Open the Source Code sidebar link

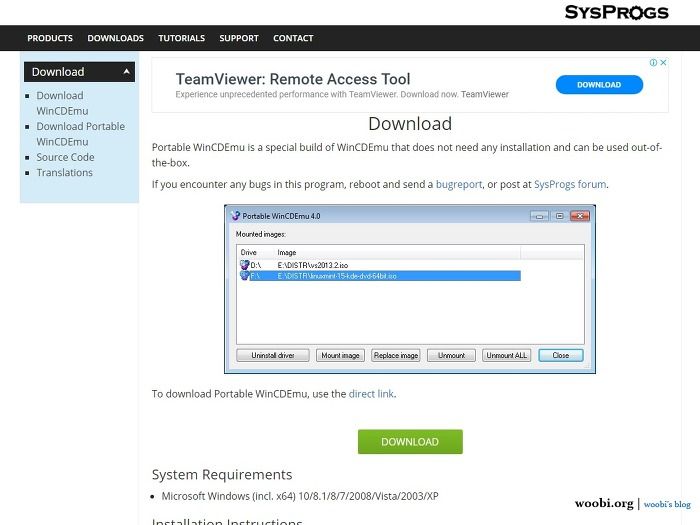(66, 157)
